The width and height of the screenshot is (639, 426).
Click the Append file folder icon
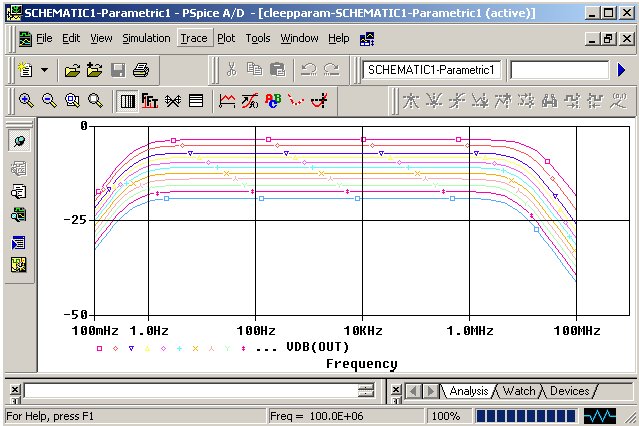95,70
